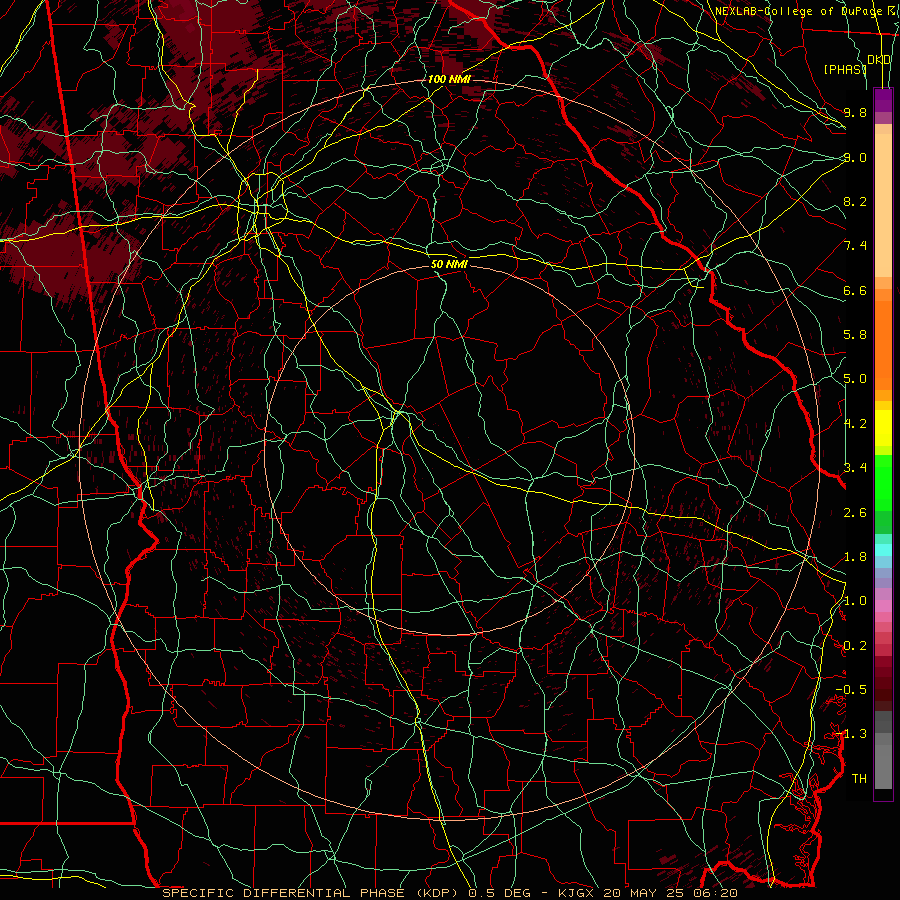Select the "DKD" product label
The image size is (900, 900).
point(879,60)
